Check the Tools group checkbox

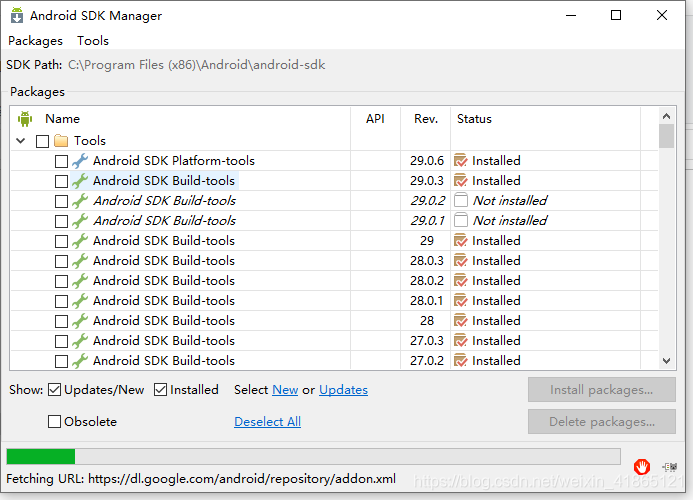[42, 141]
